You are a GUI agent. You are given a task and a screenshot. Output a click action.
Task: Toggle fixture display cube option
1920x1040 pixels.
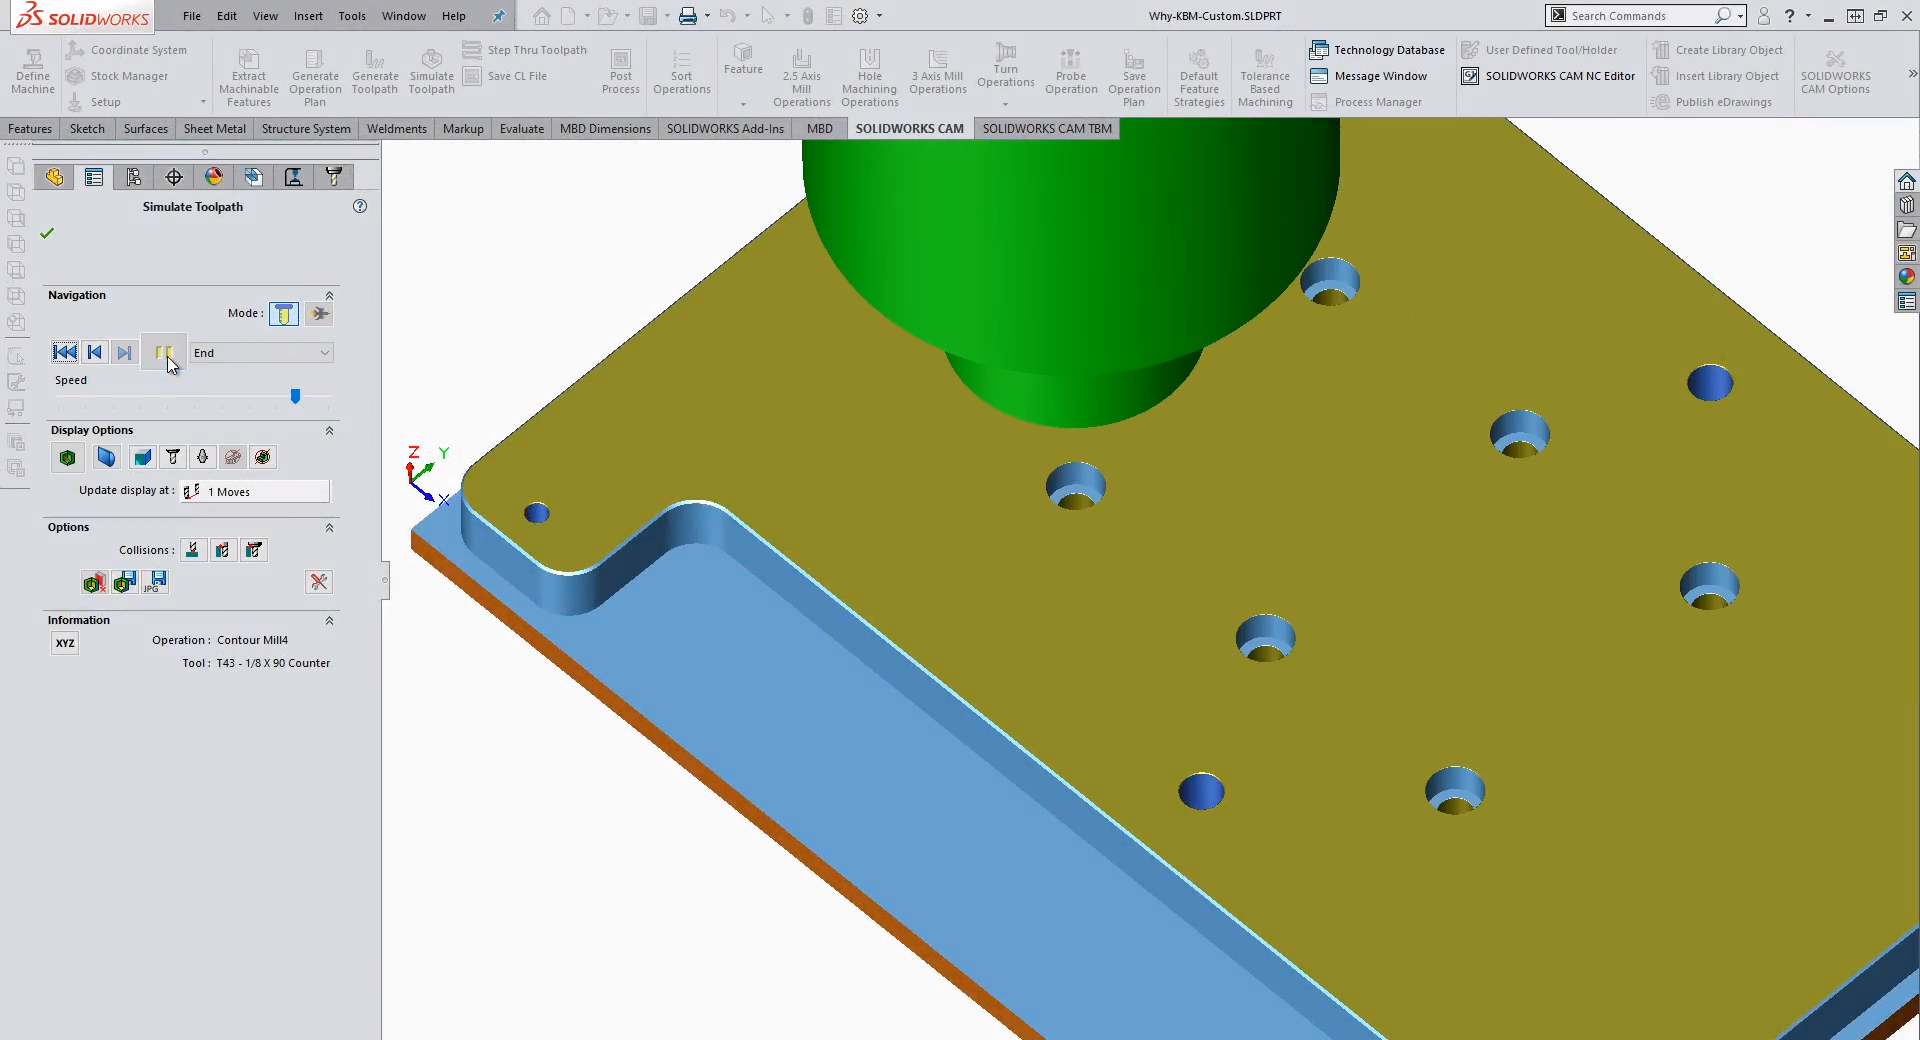pos(142,457)
